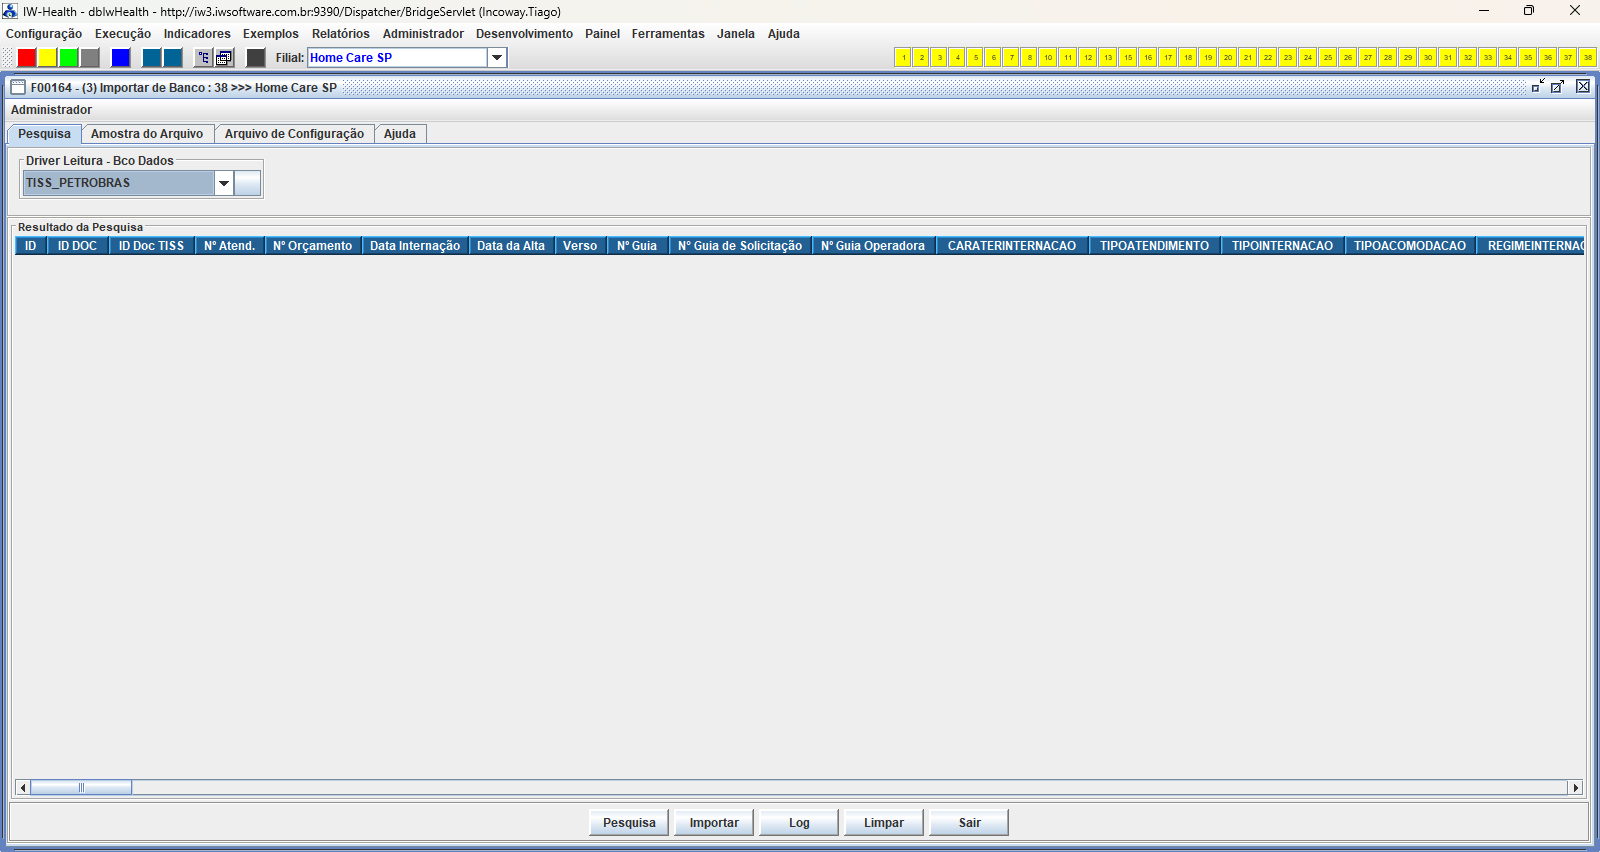1600x852 pixels.
Task: Click the internal frame minimize icon
Action: (x=1538, y=87)
